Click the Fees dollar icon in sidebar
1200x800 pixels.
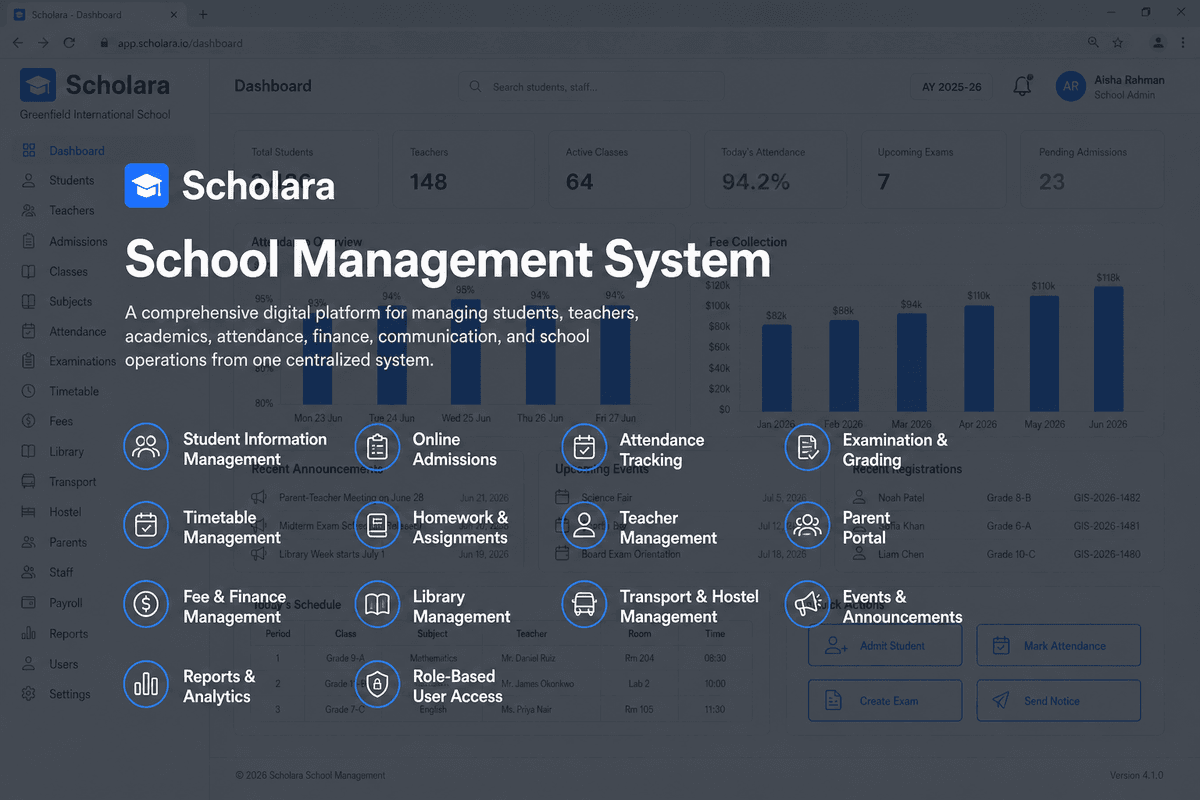tap(29, 421)
